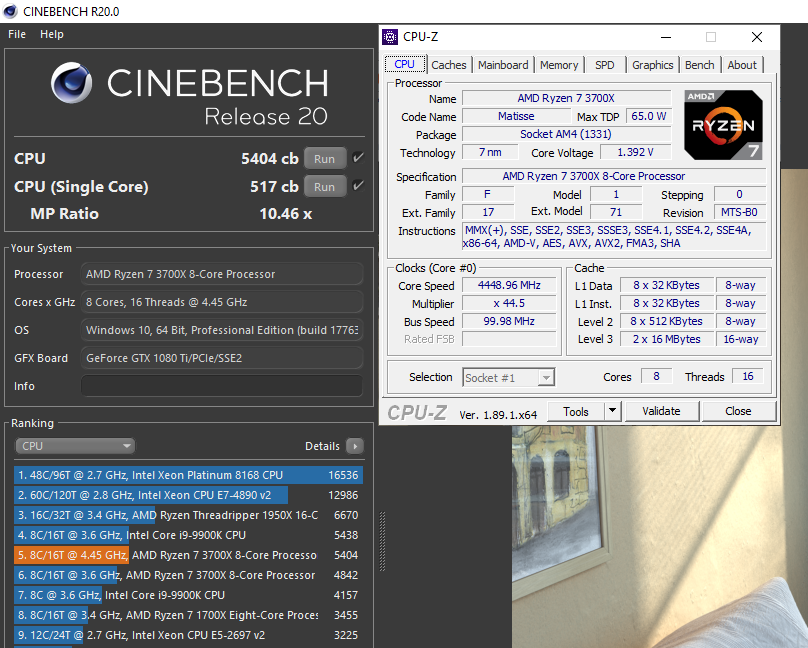The height and width of the screenshot is (648, 808).
Task: Switch to the Memory tab
Action: [x=559, y=65]
